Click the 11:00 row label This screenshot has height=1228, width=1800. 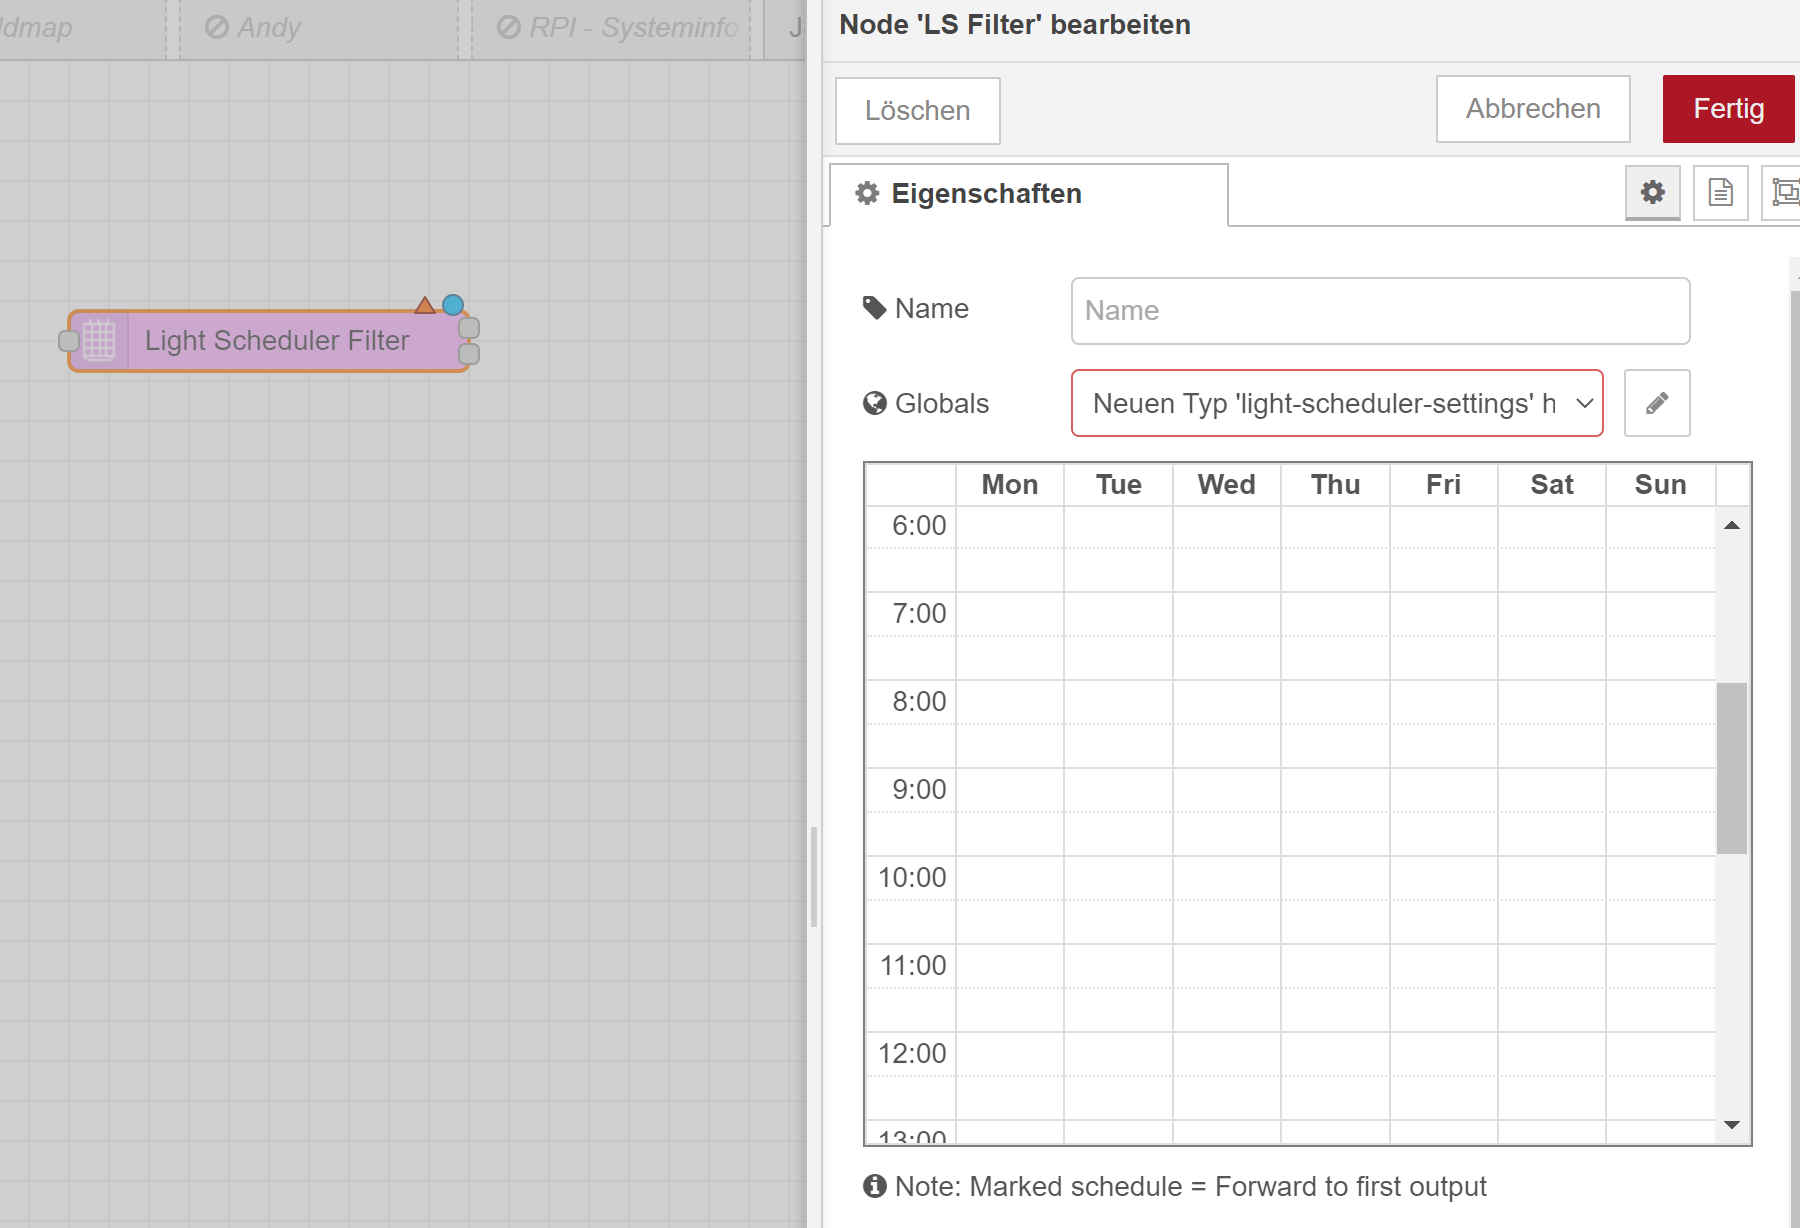912,966
